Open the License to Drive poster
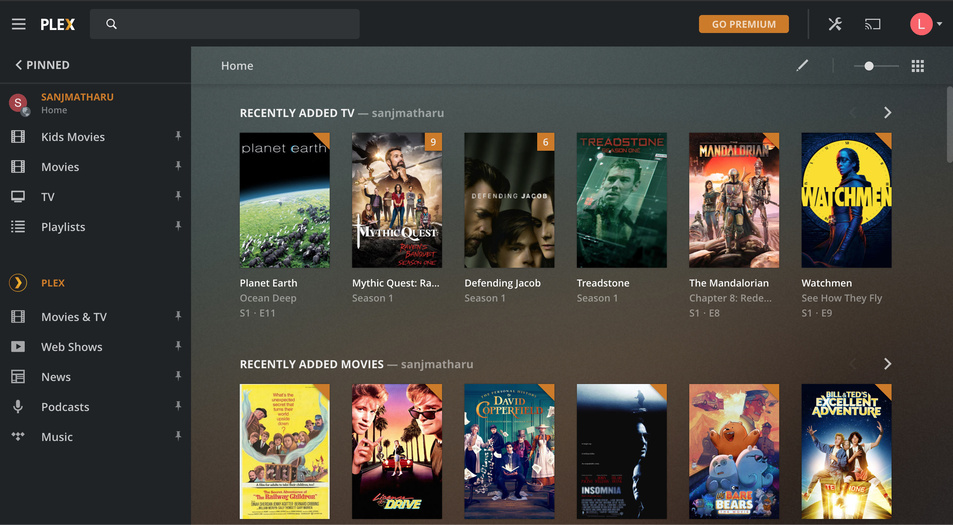Screen dimensions: 953x525 tap(397, 451)
